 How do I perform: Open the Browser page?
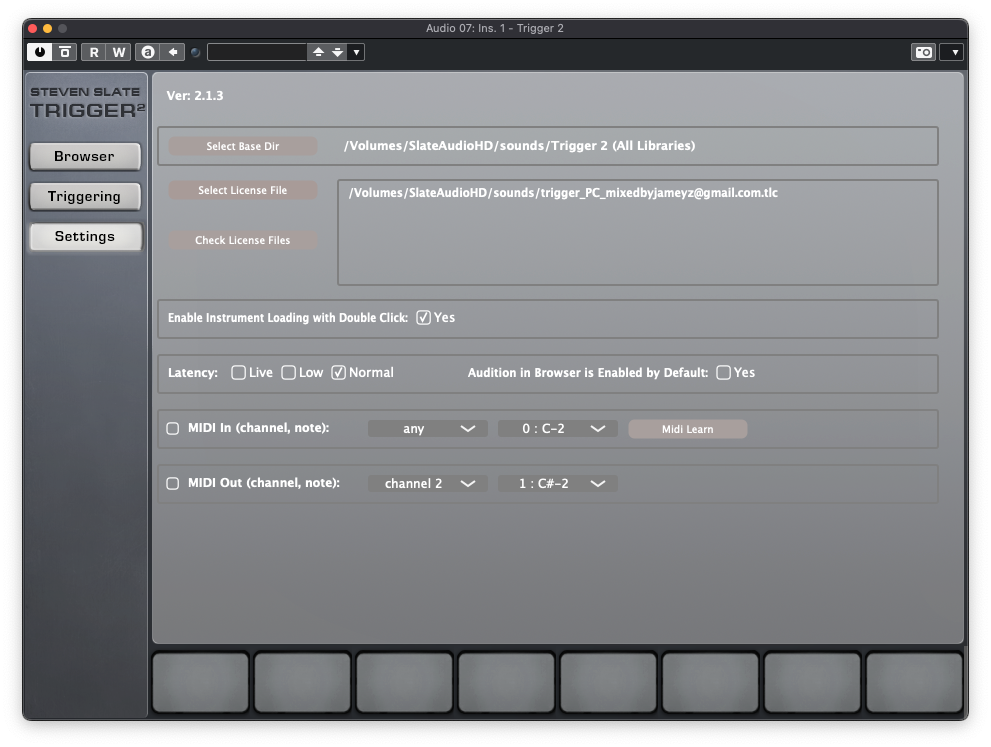85,156
